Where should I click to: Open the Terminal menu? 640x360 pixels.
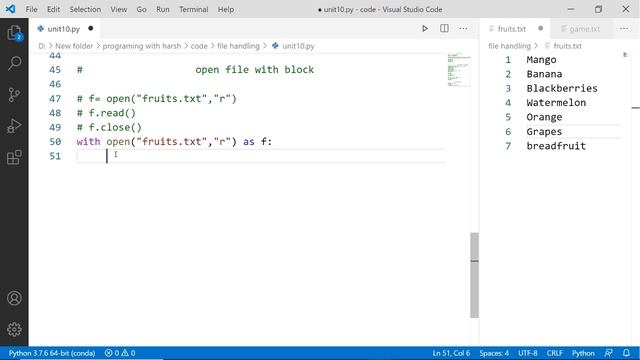[x=194, y=9]
